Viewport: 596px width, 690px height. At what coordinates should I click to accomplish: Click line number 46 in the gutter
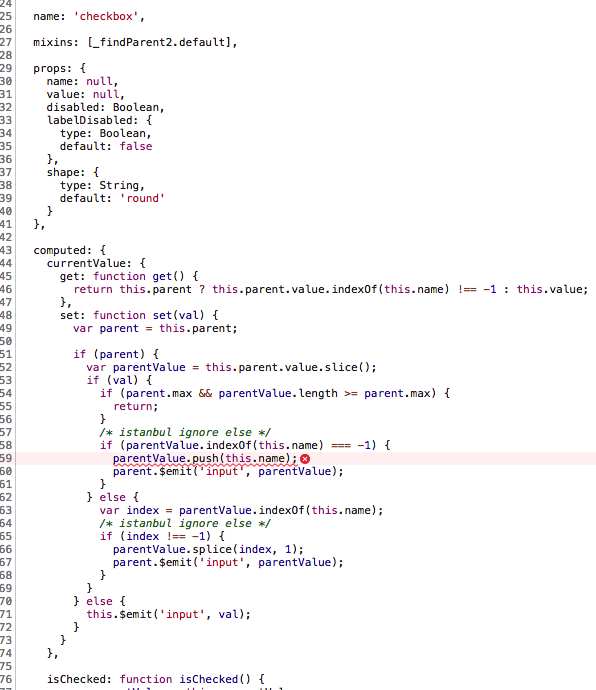[x=6, y=290]
